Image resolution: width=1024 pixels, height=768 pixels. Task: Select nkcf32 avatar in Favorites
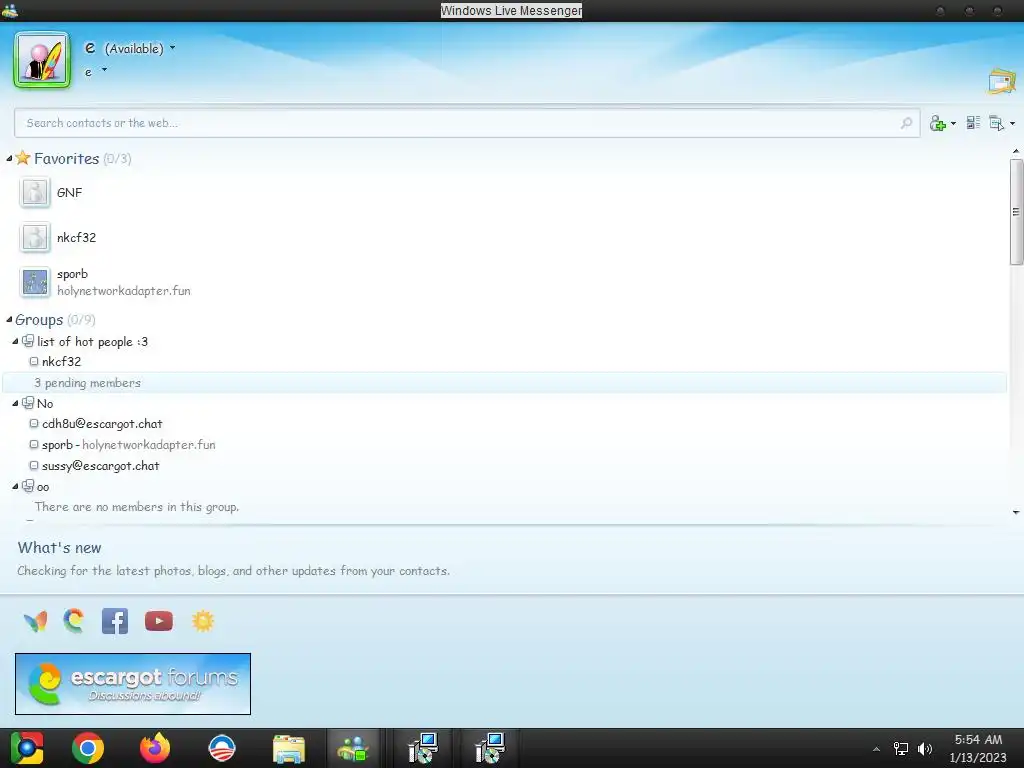35,238
